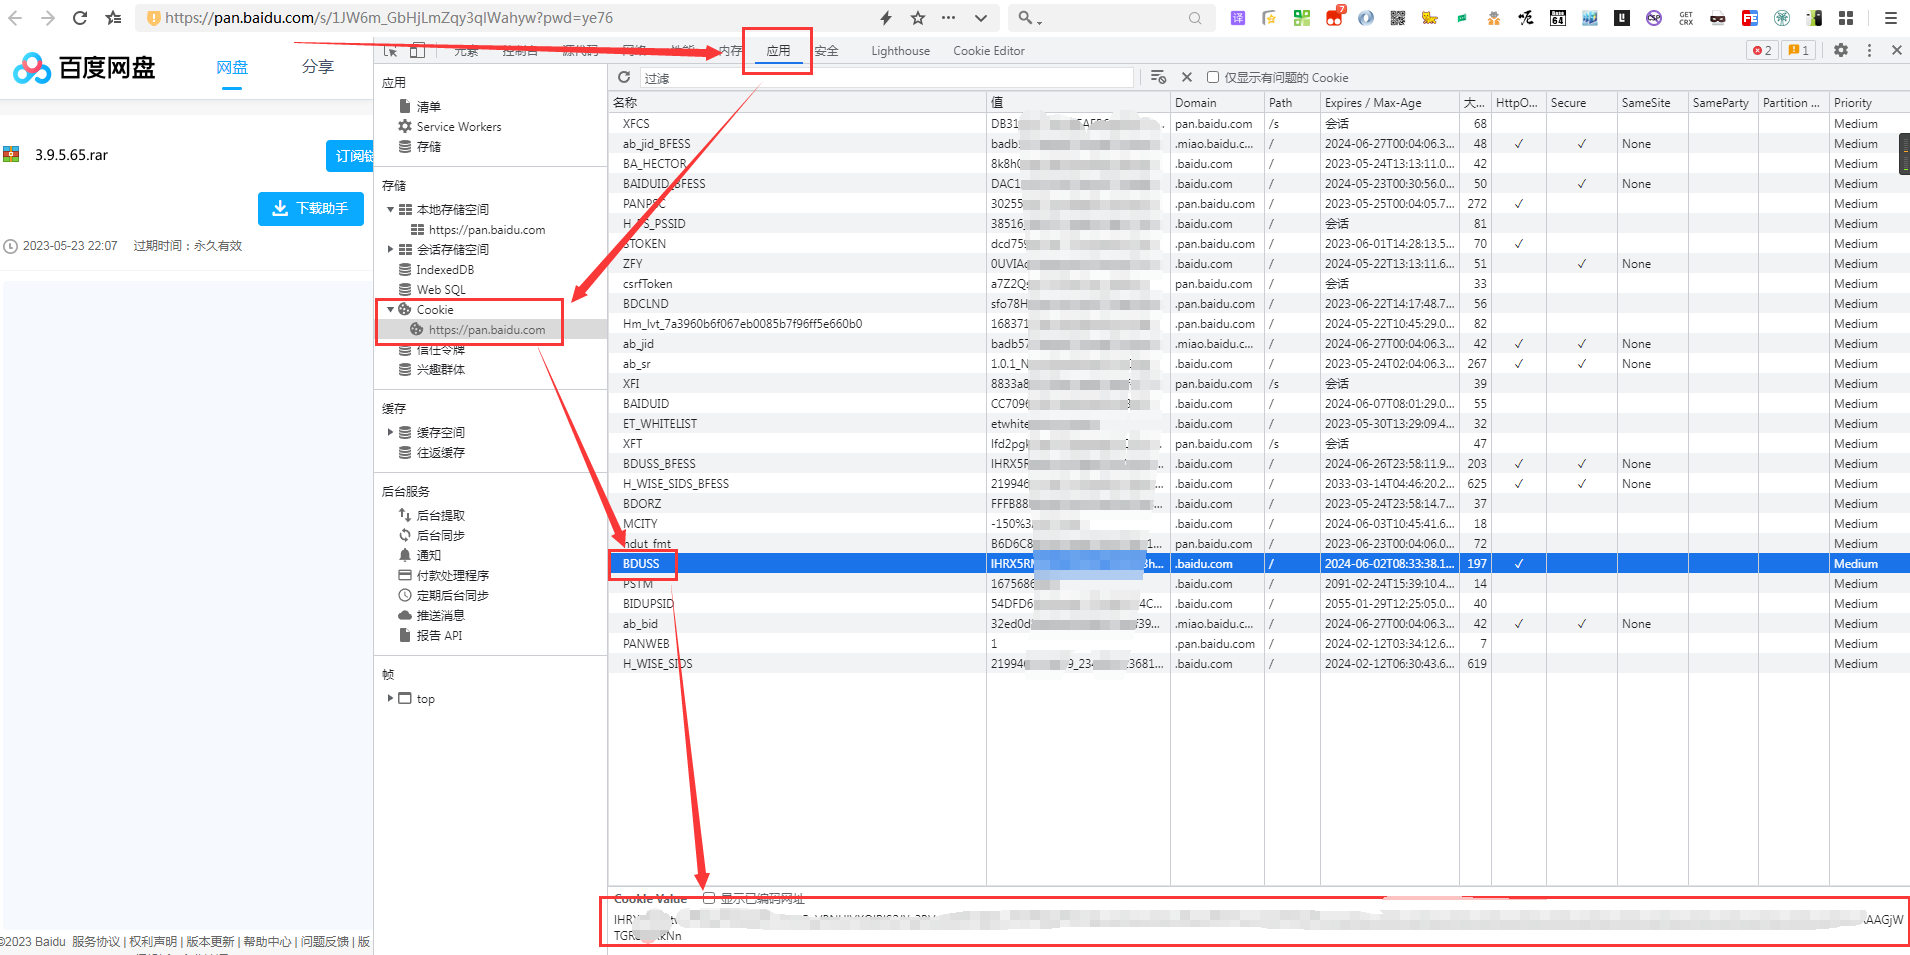Click the refresh cookies icon
The height and width of the screenshot is (955, 1910).
pyautogui.click(x=624, y=77)
